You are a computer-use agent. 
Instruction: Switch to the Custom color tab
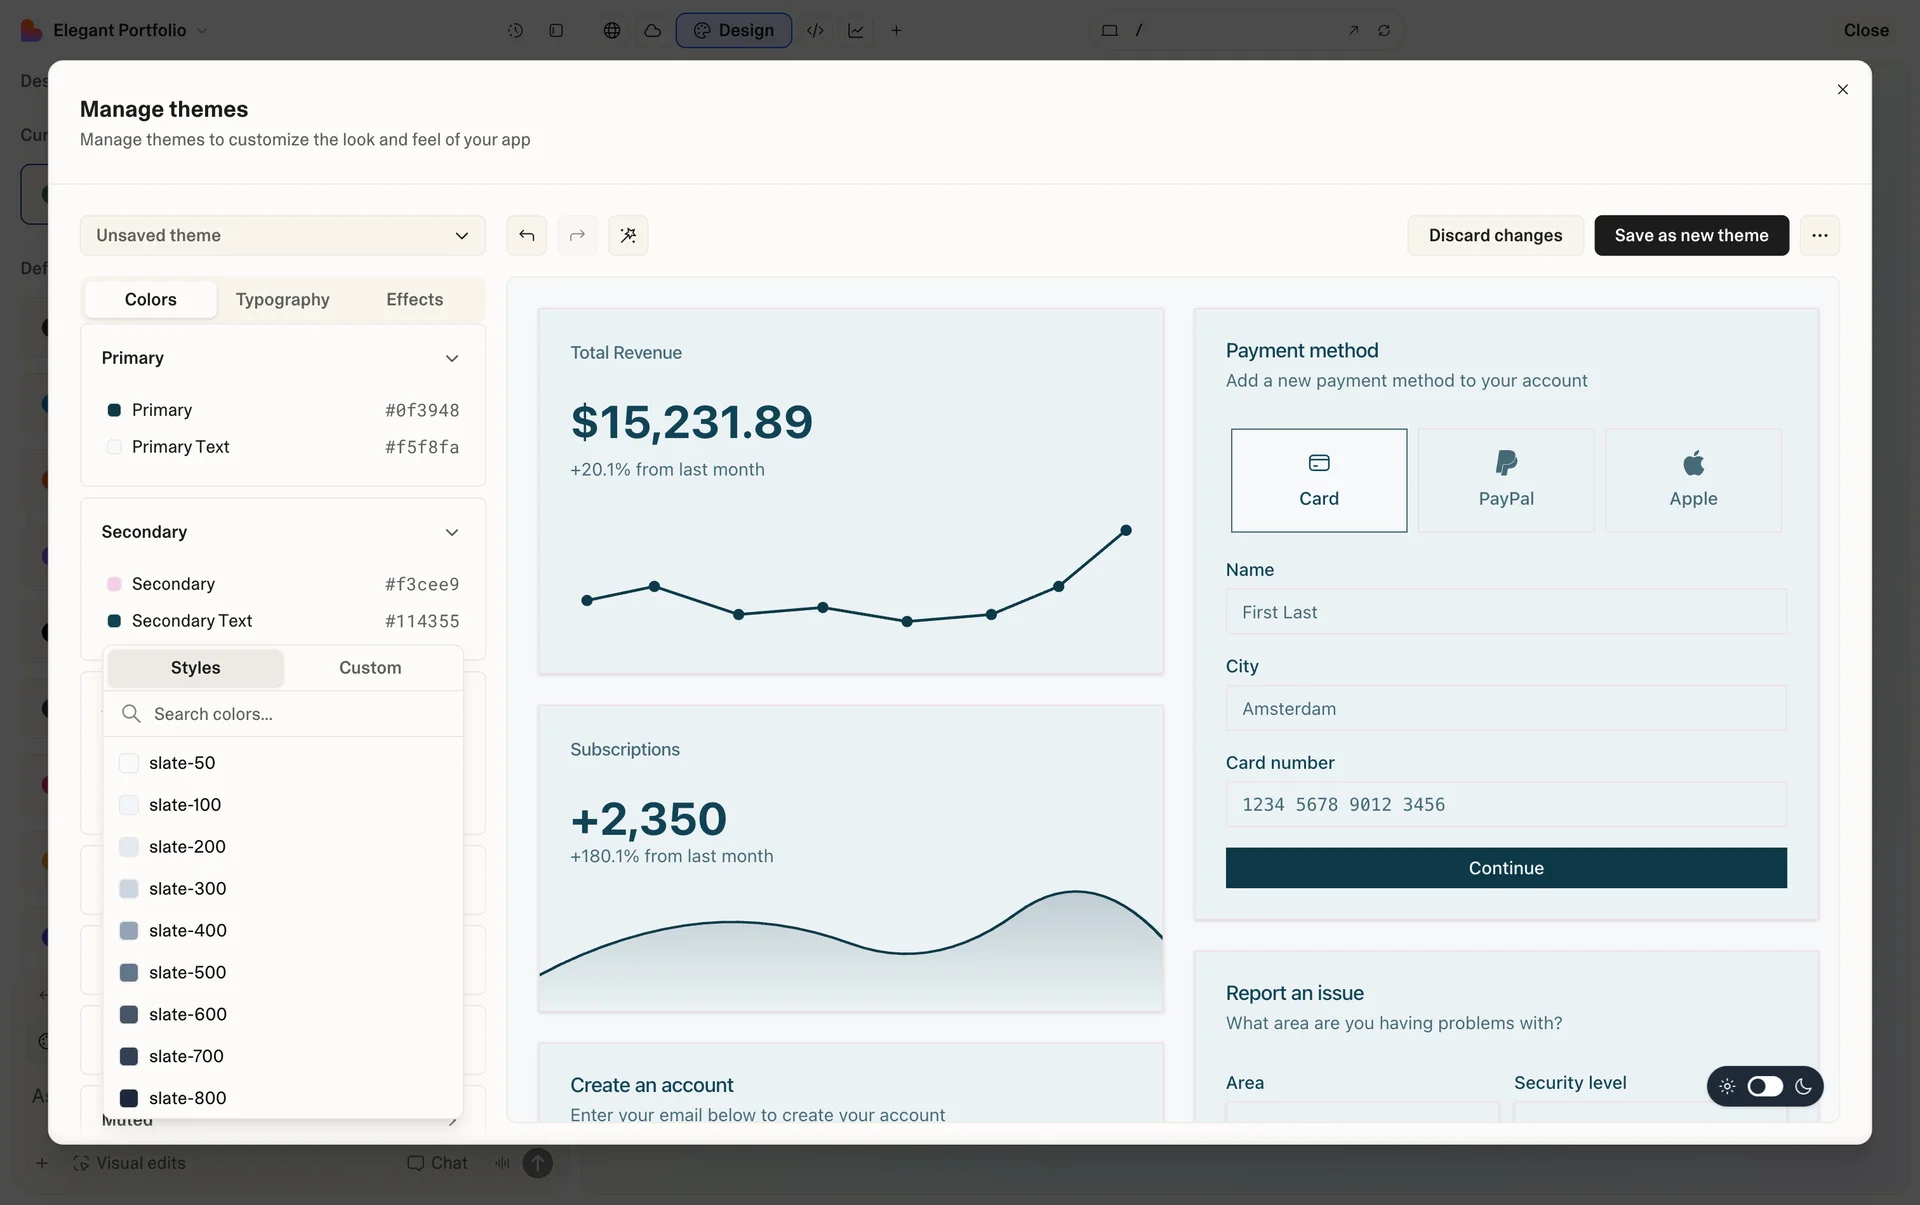[x=370, y=667]
